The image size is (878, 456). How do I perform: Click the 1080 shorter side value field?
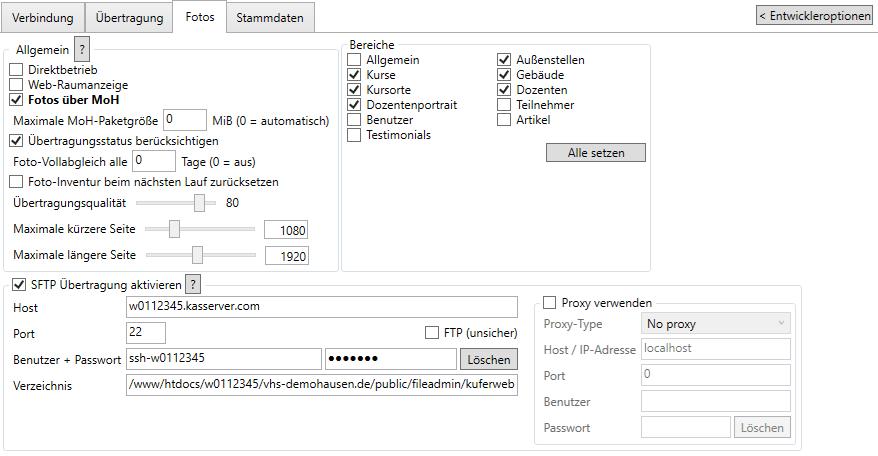(x=286, y=230)
